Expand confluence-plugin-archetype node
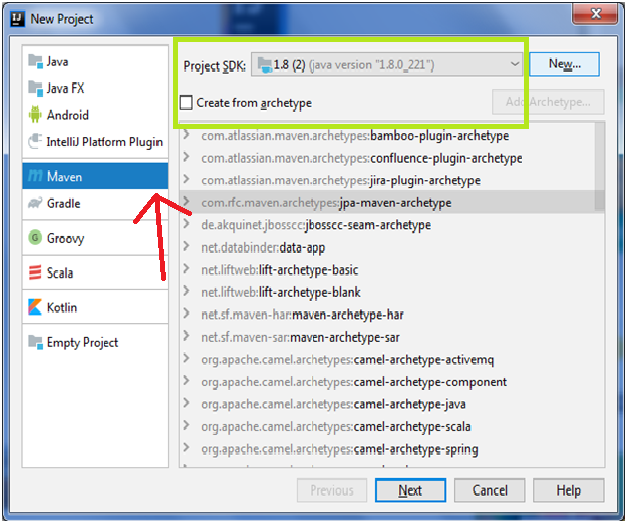This screenshot has height=521, width=628. point(186,157)
